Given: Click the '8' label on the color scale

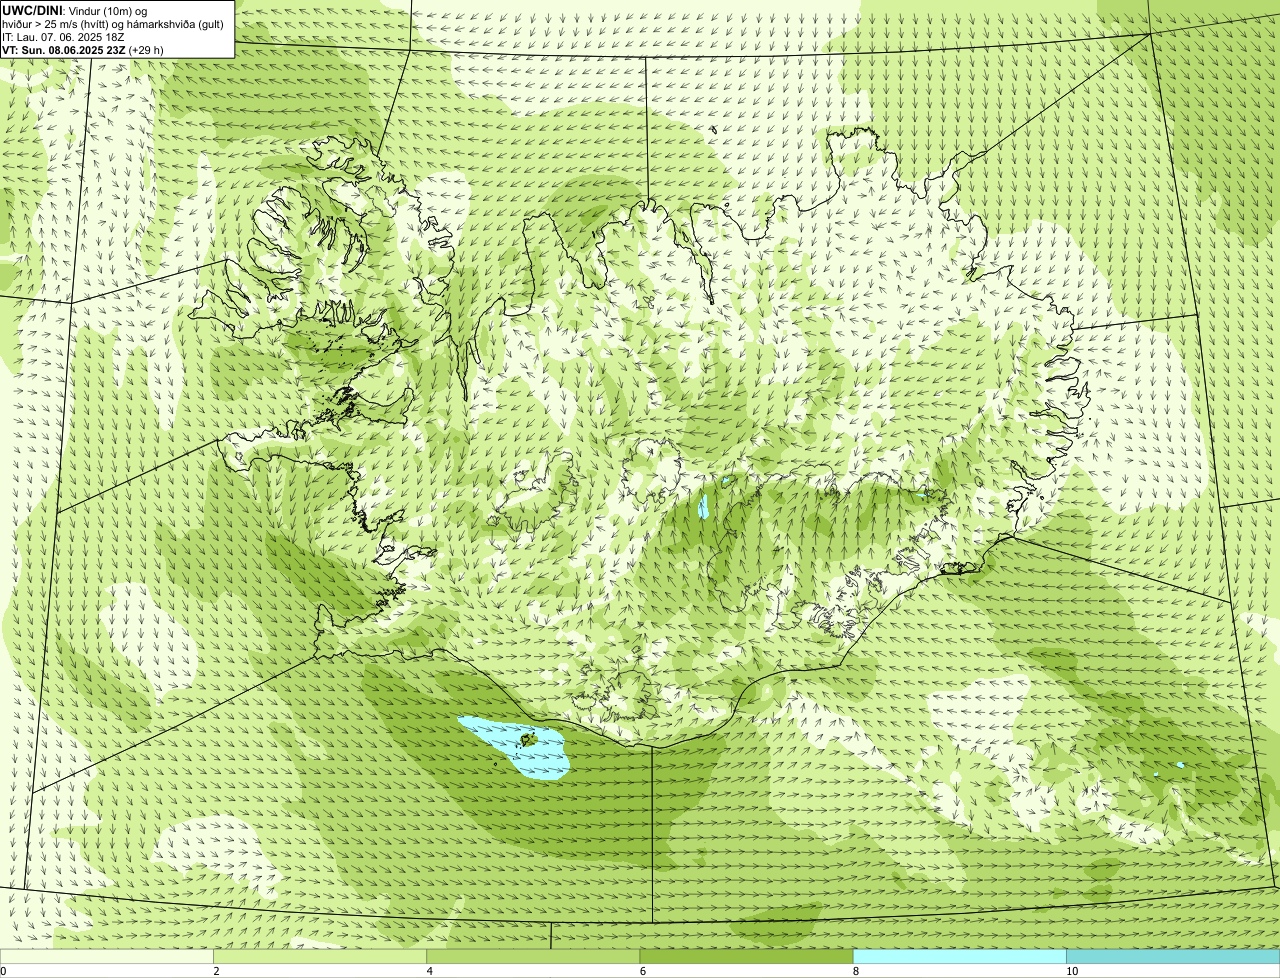Looking at the screenshot, I should (856, 971).
